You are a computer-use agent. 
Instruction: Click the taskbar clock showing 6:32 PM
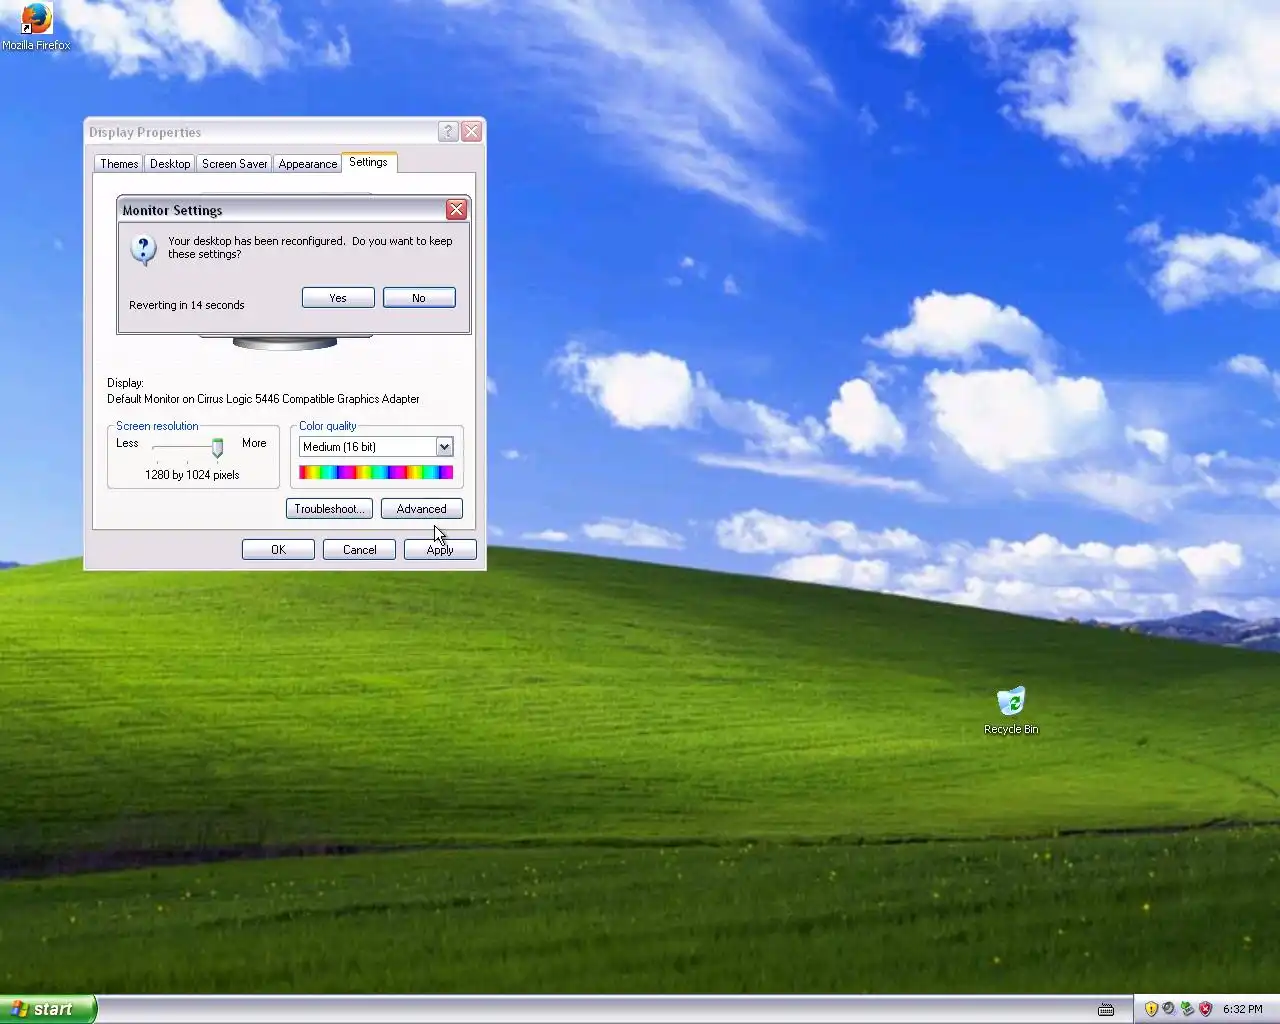(x=1243, y=1009)
